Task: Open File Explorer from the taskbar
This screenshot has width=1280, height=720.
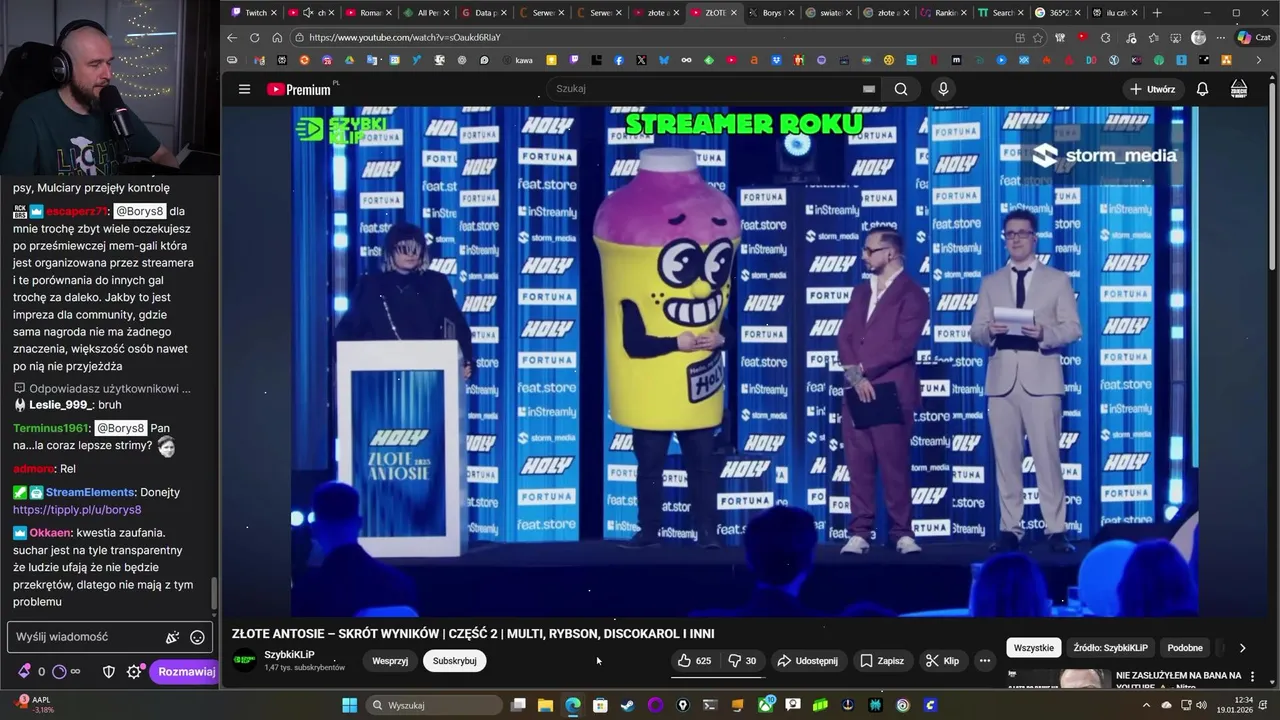Action: click(546, 705)
